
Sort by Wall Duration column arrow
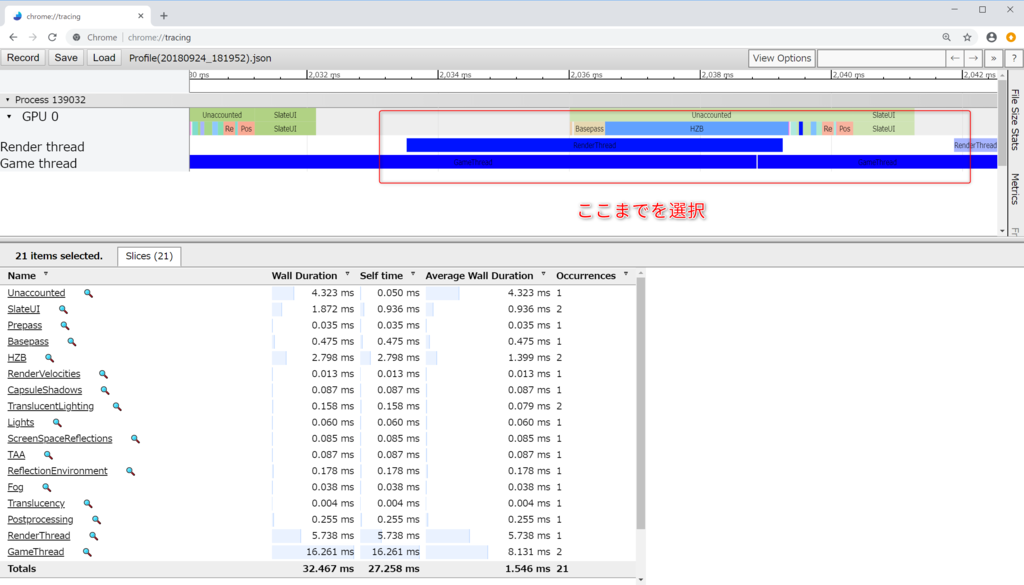pos(347,274)
